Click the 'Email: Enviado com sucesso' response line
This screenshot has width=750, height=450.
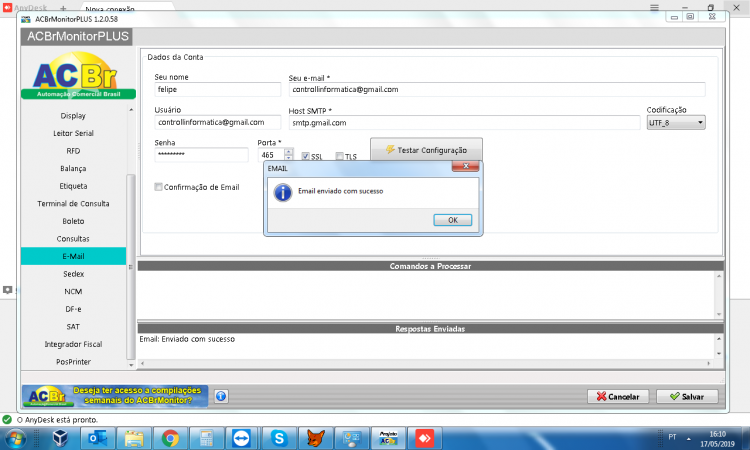[187, 339]
